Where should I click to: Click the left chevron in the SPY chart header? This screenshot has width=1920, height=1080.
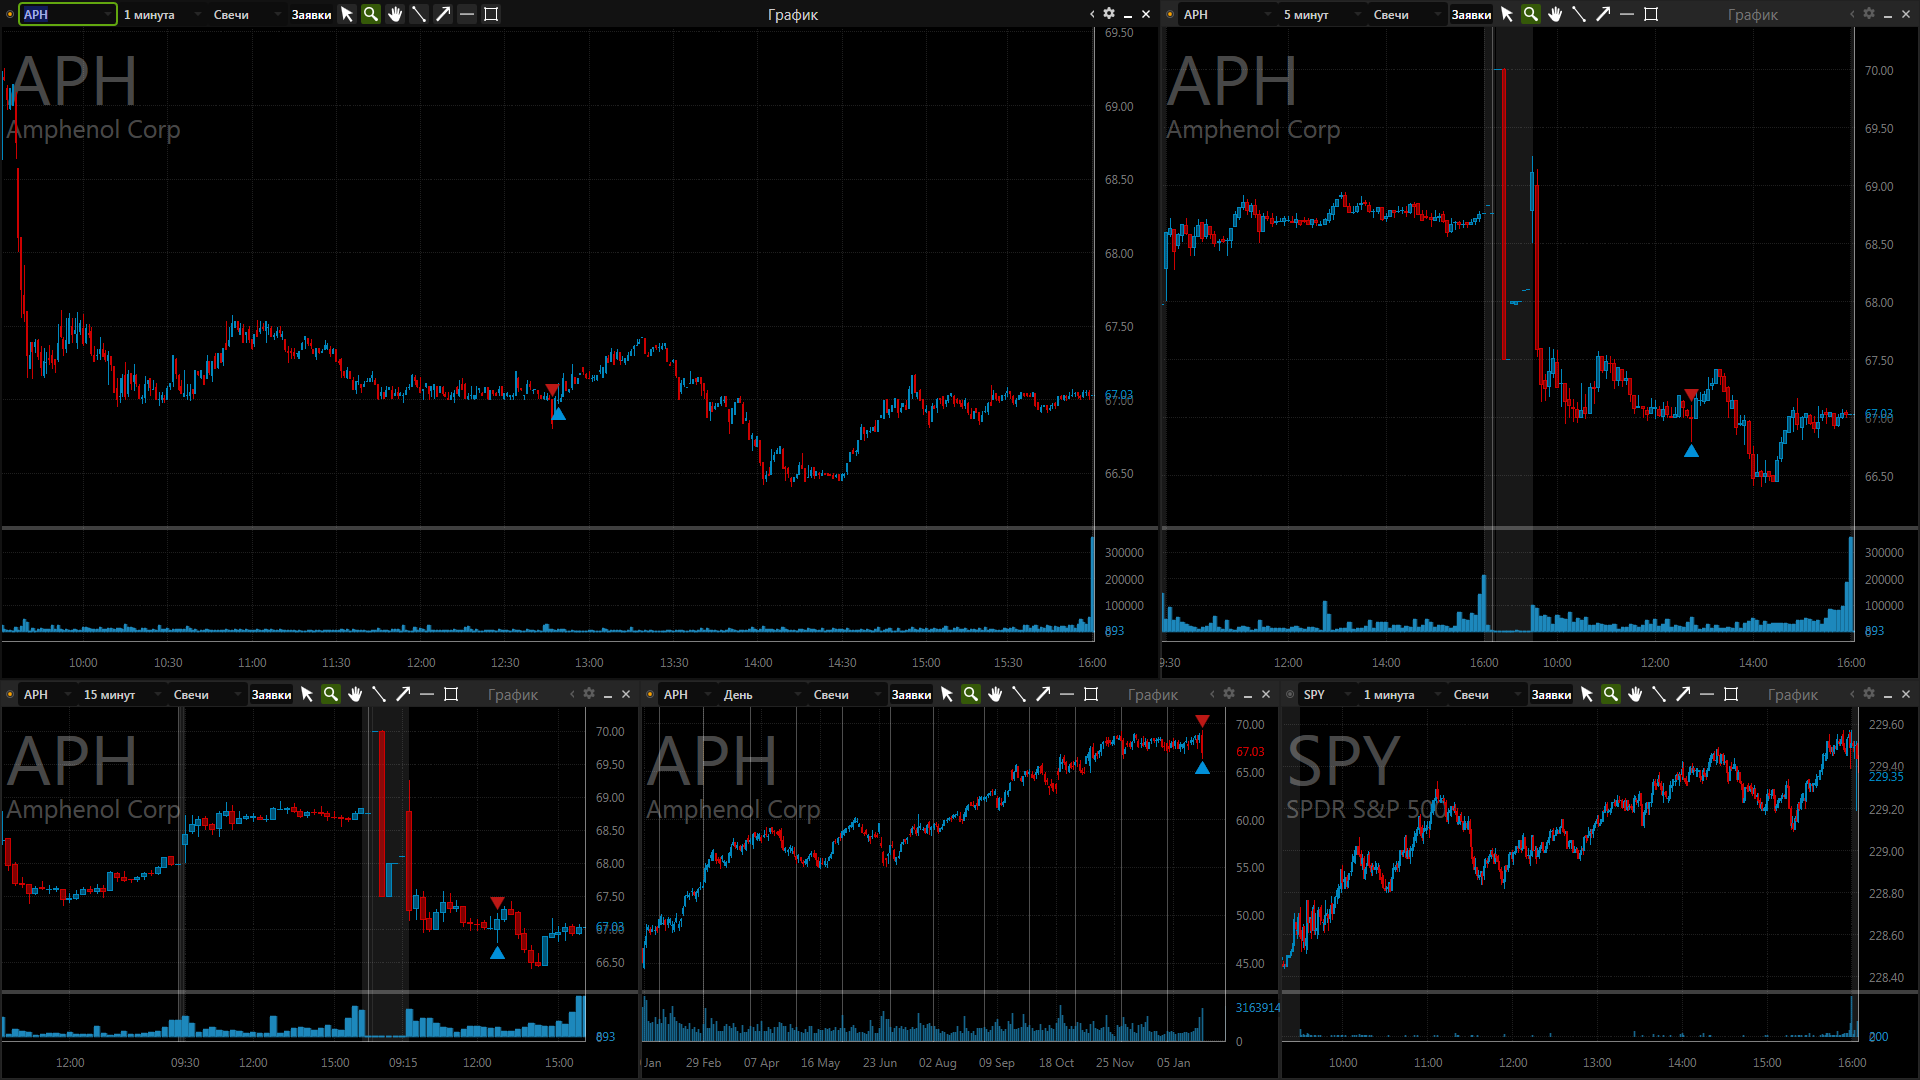pyautogui.click(x=1852, y=694)
